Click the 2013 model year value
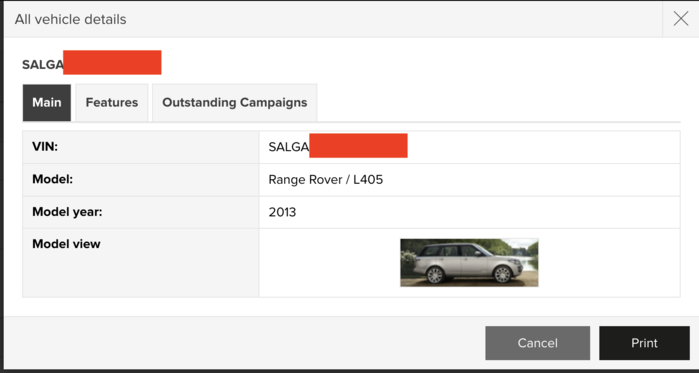This screenshot has width=699, height=373. [282, 212]
